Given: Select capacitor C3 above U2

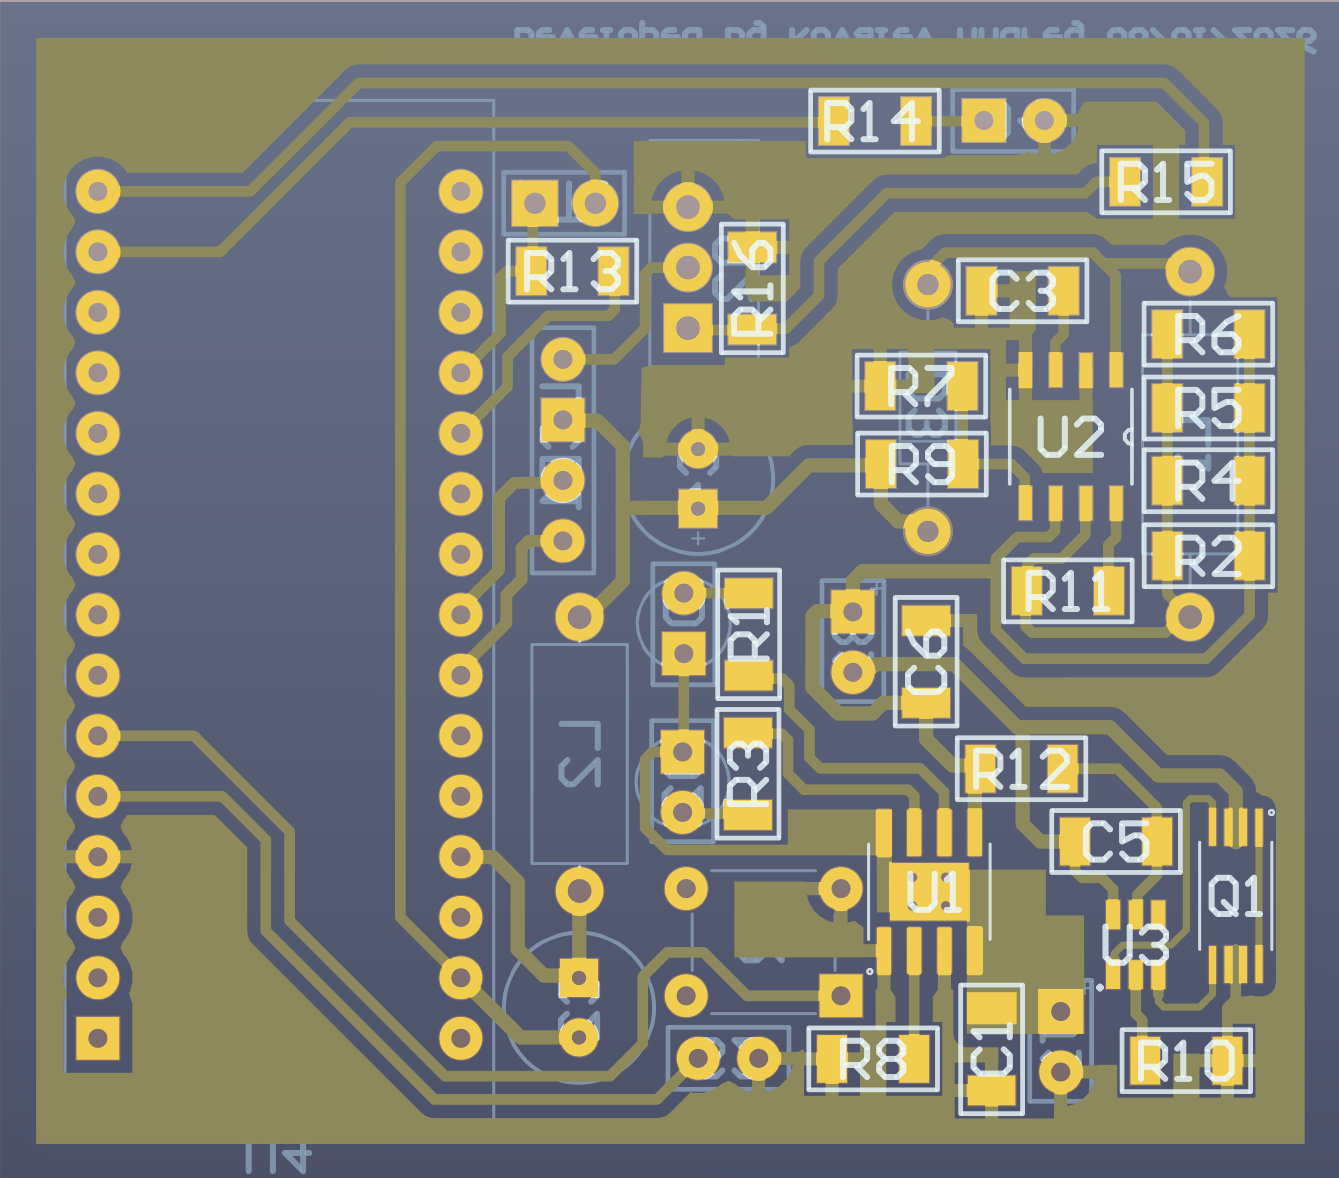Looking at the screenshot, I should click(x=1022, y=292).
